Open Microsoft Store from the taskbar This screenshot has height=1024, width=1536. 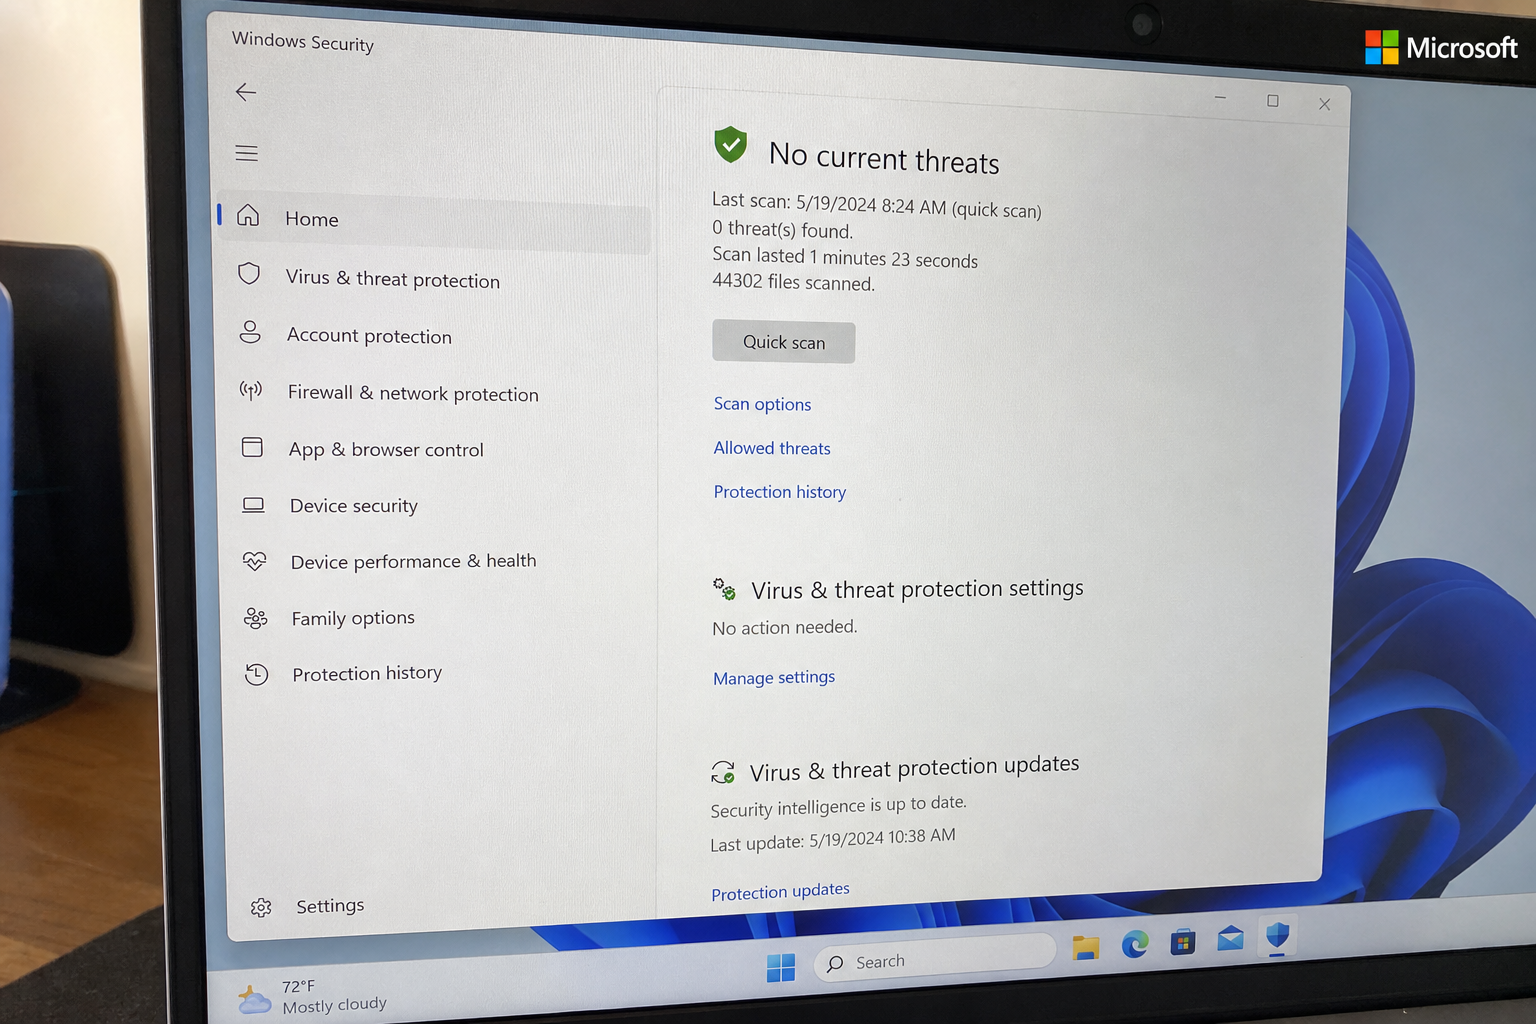(1183, 941)
